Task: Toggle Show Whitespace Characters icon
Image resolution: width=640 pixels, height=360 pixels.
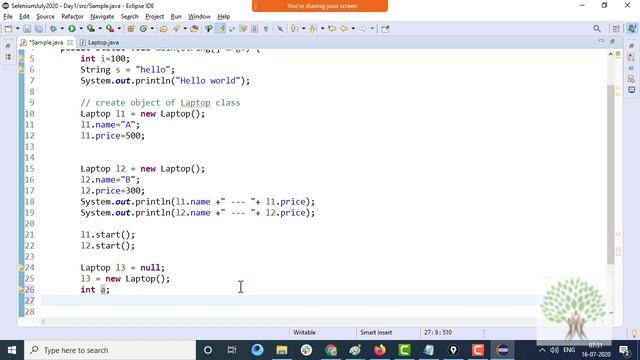Action: (x=266, y=29)
